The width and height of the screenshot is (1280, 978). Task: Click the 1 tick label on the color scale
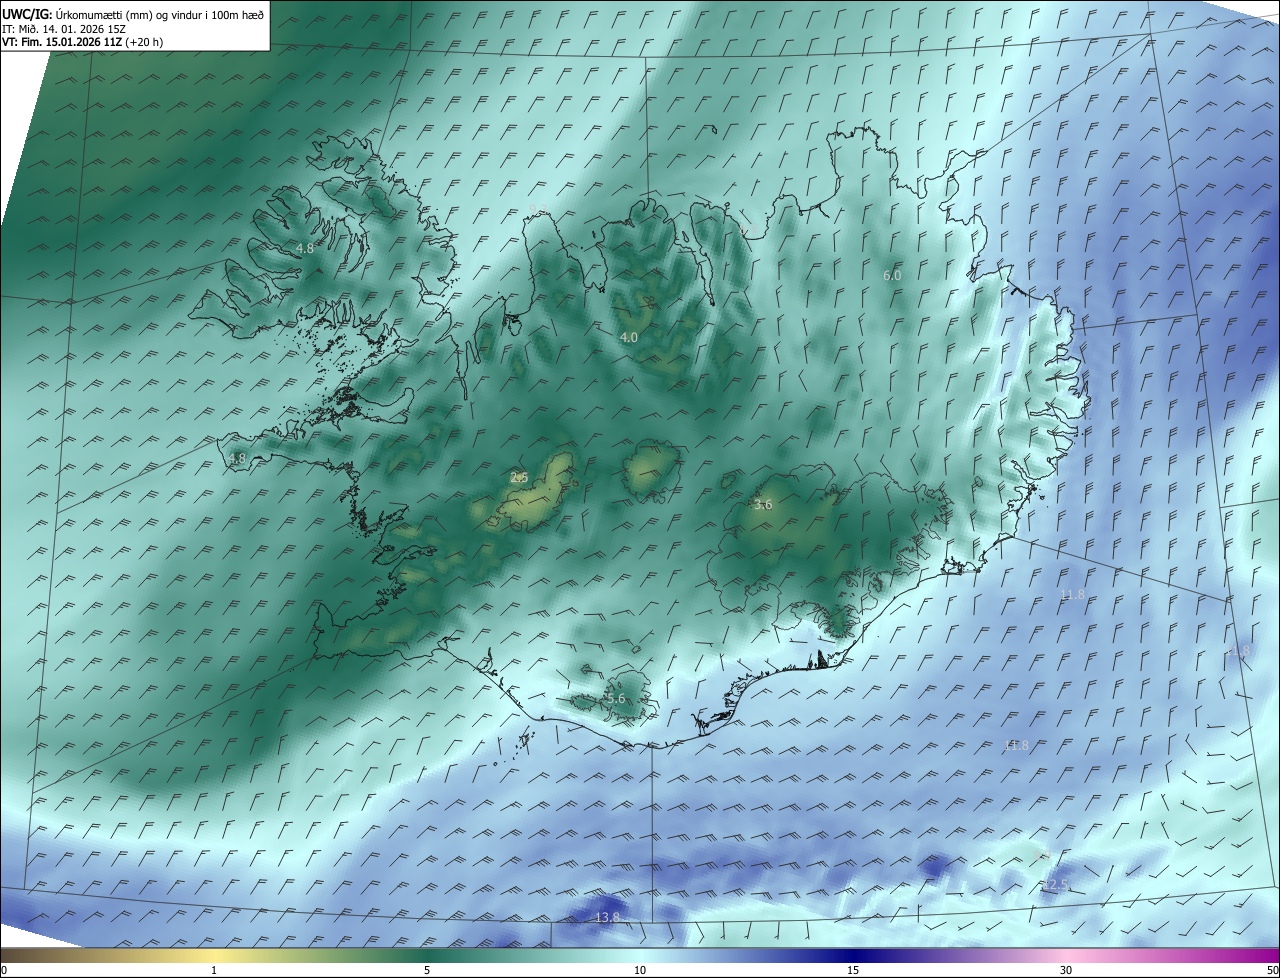pyautogui.click(x=214, y=970)
